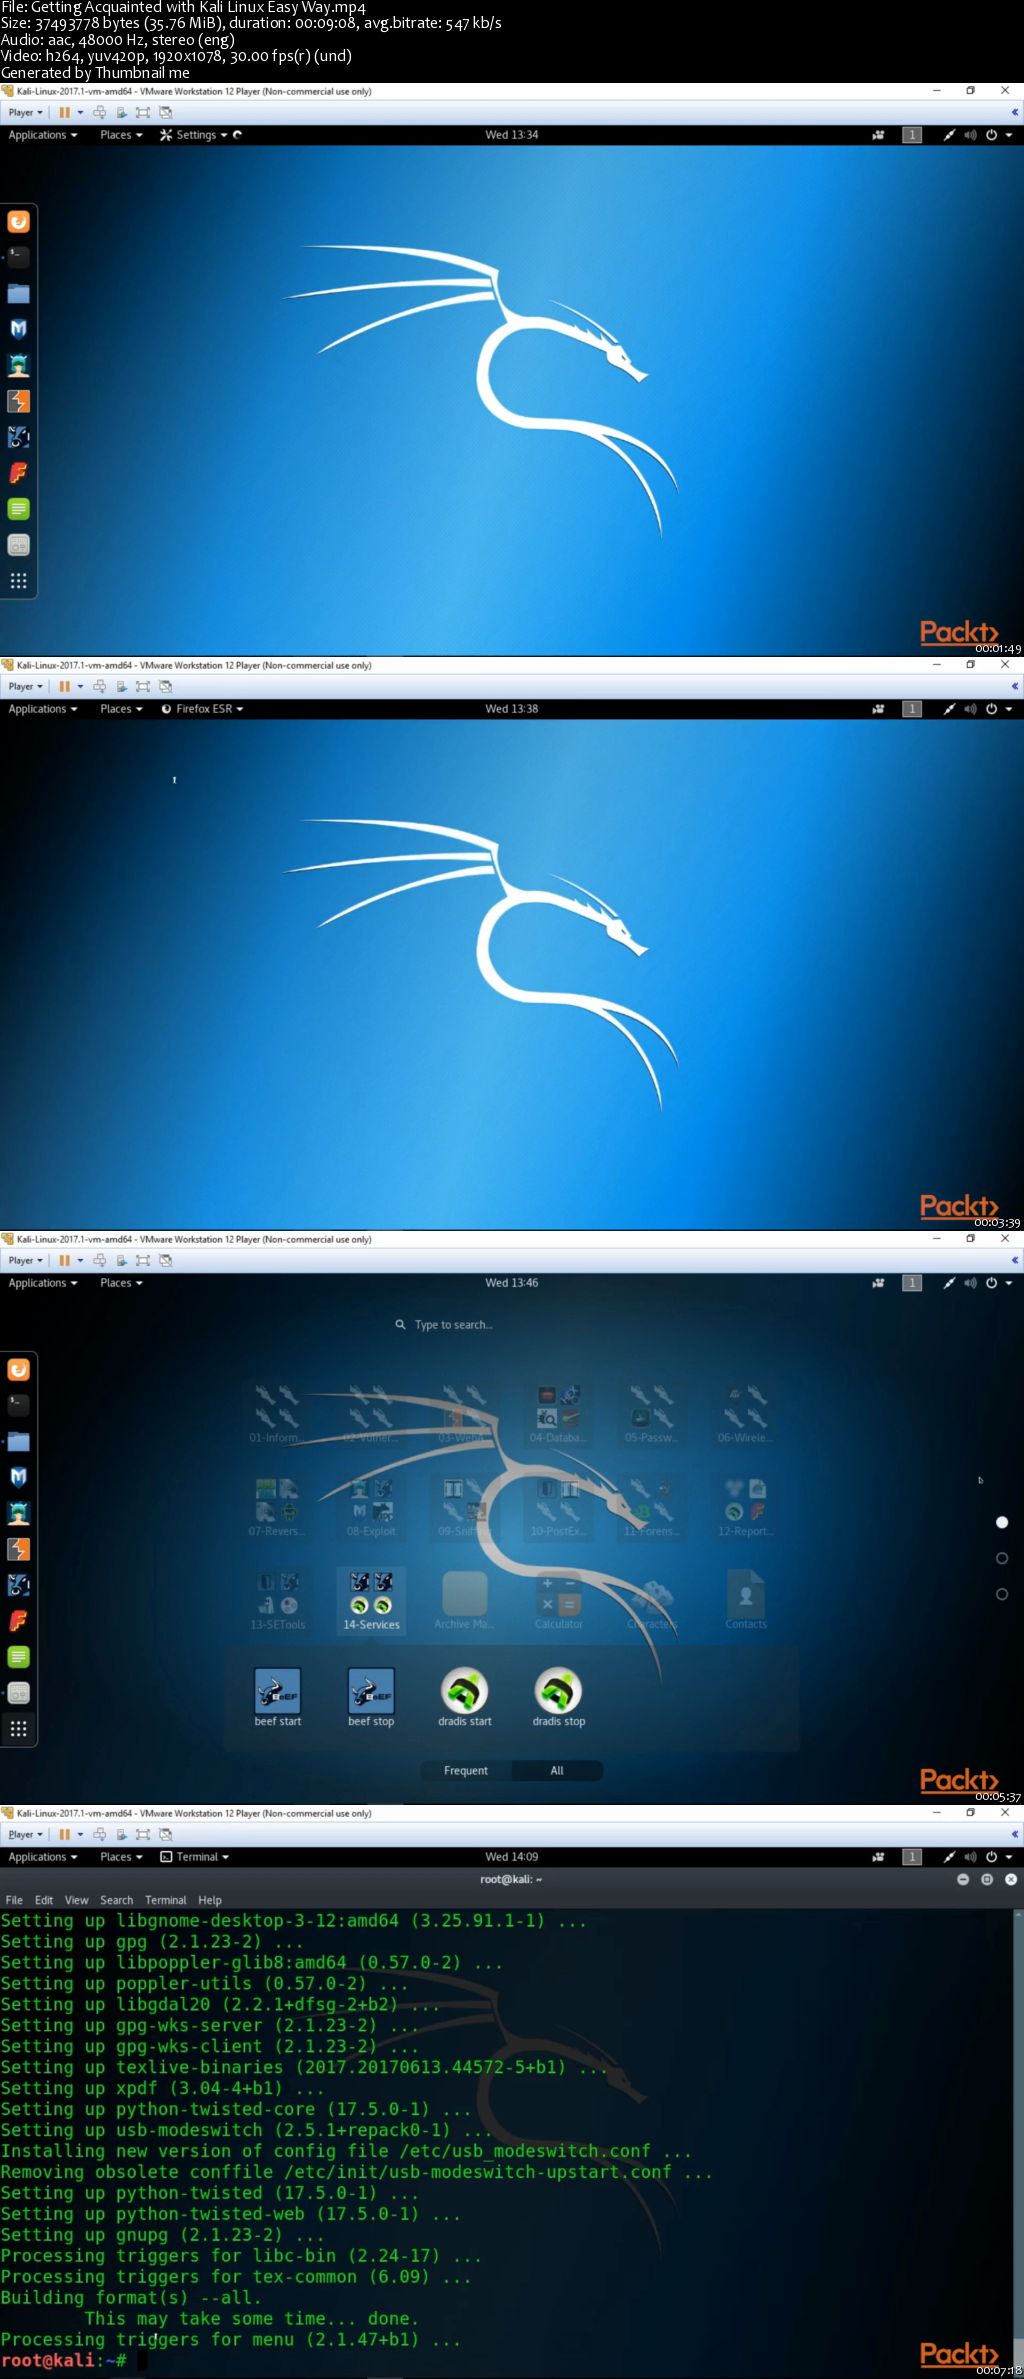Image resolution: width=1024 pixels, height=2379 pixels.
Task: Open the terminal window's Help menu
Action: 210,1900
